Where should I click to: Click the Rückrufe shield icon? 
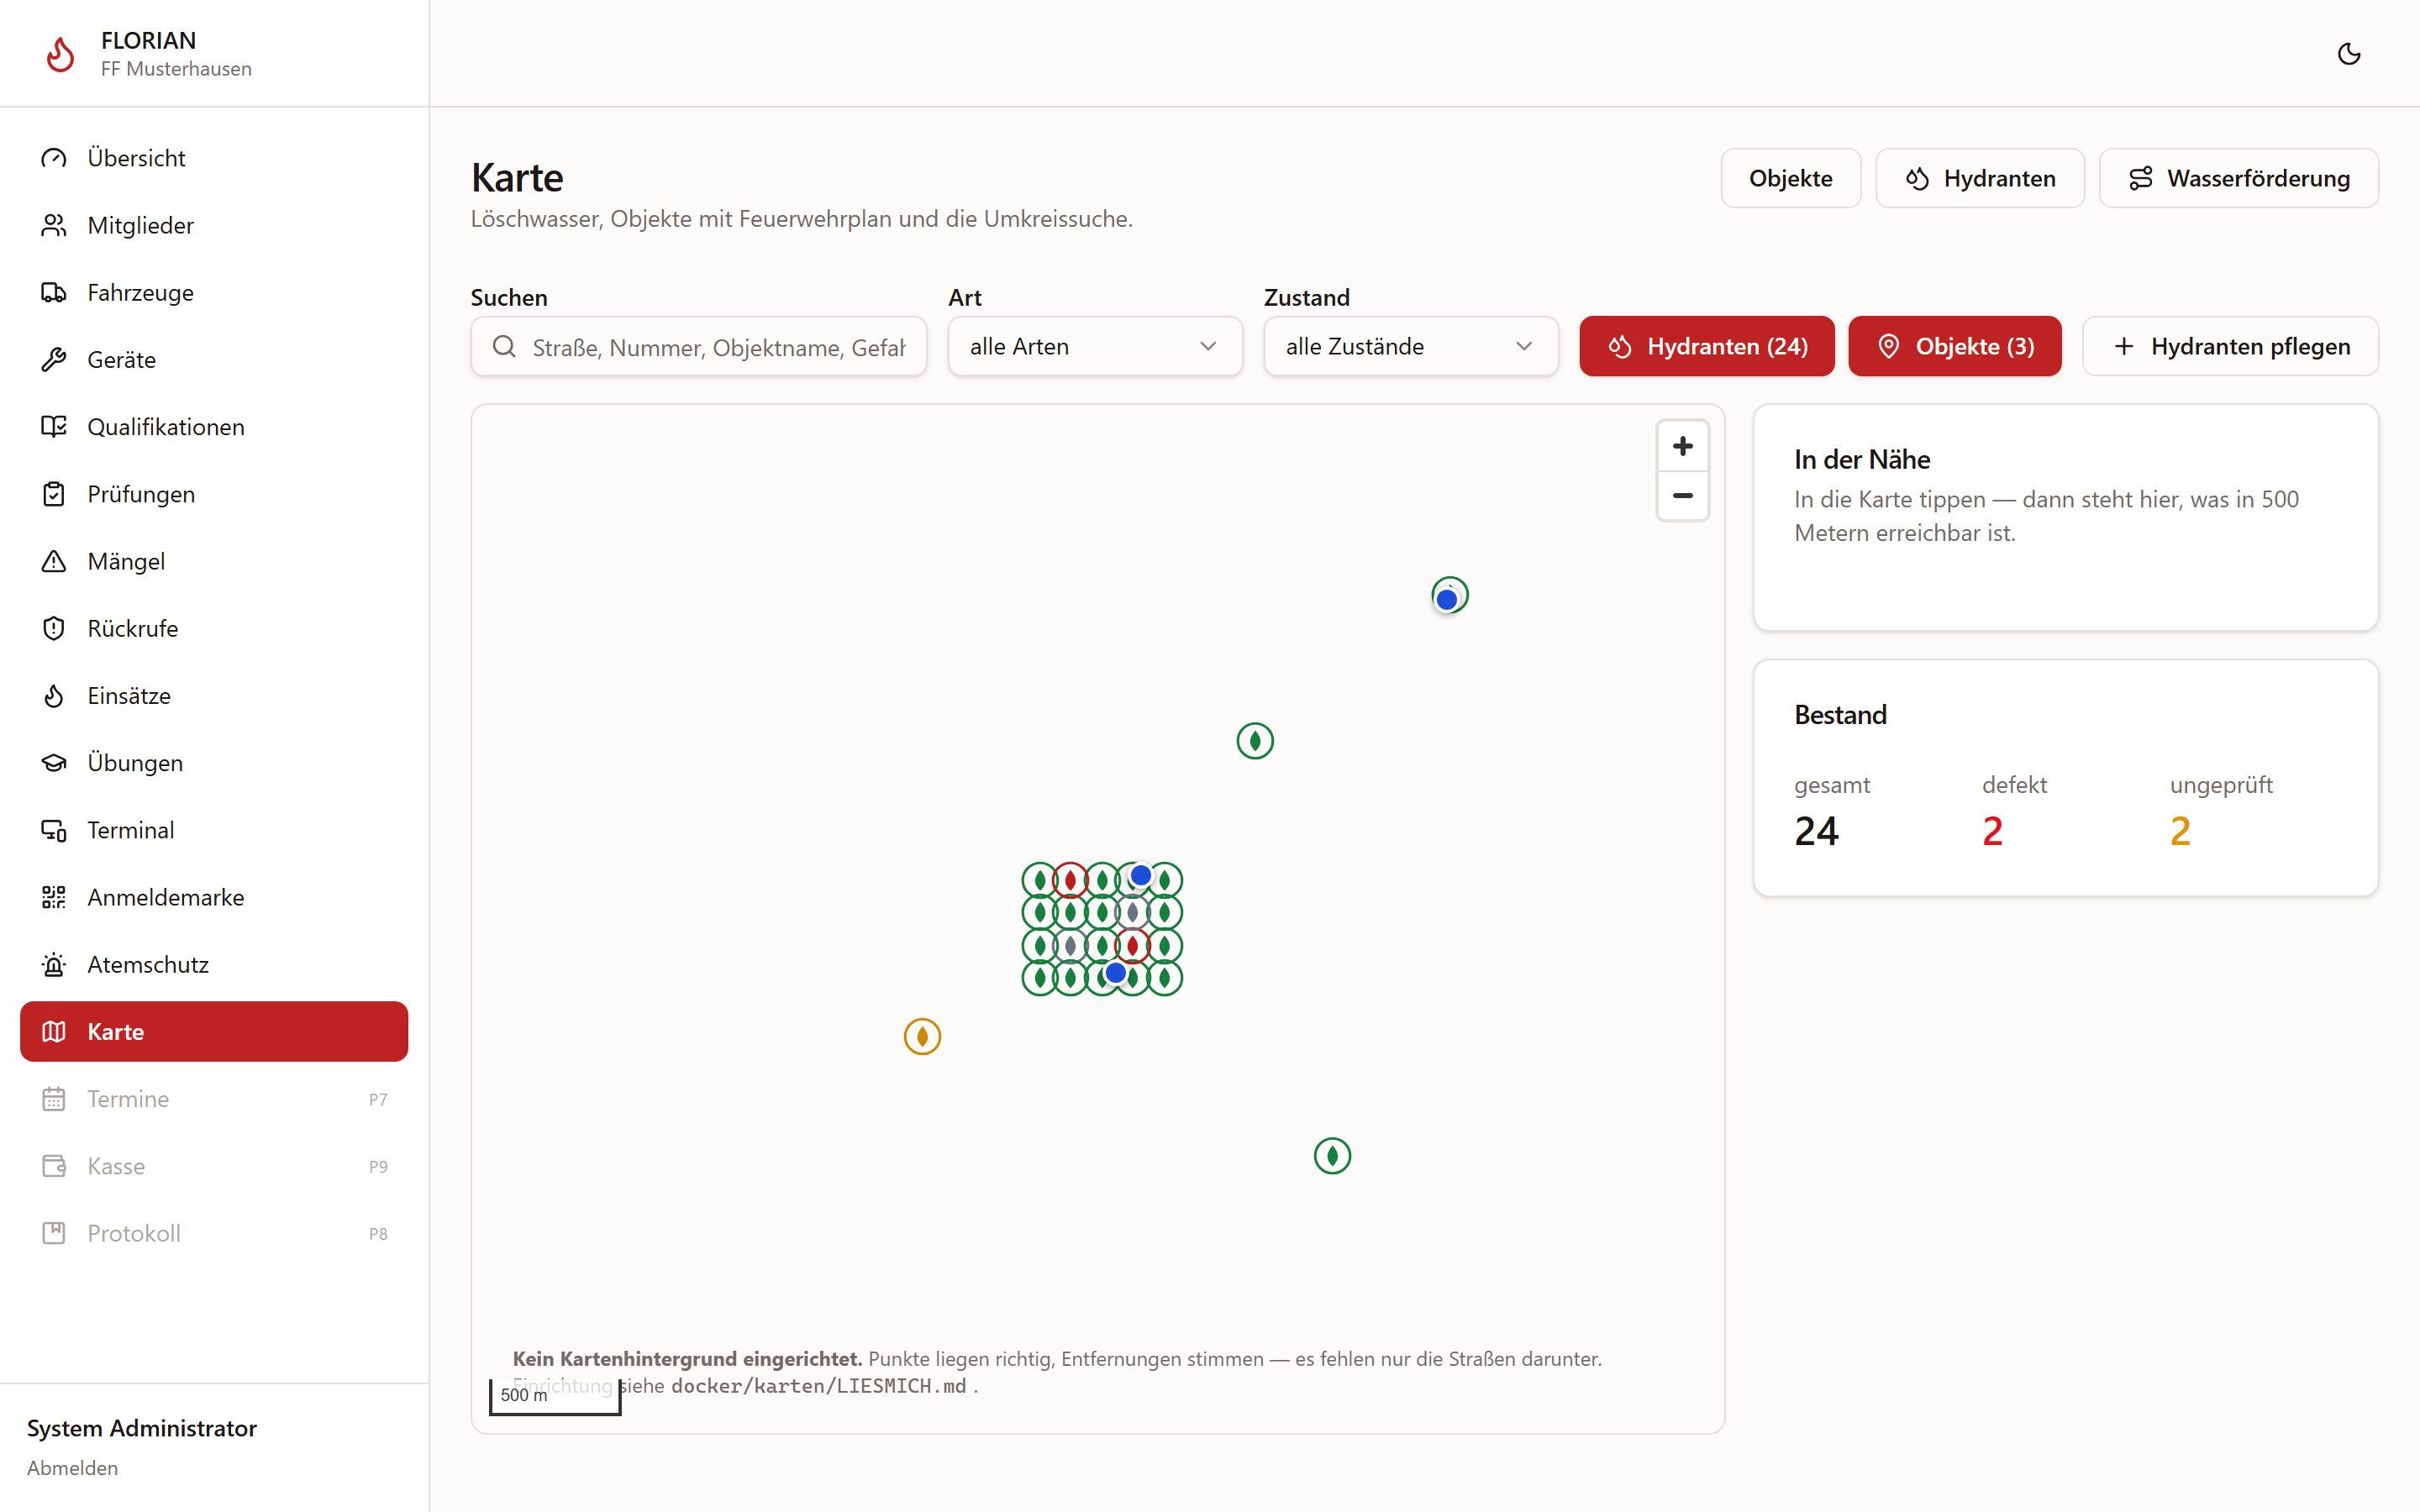(x=54, y=628)
